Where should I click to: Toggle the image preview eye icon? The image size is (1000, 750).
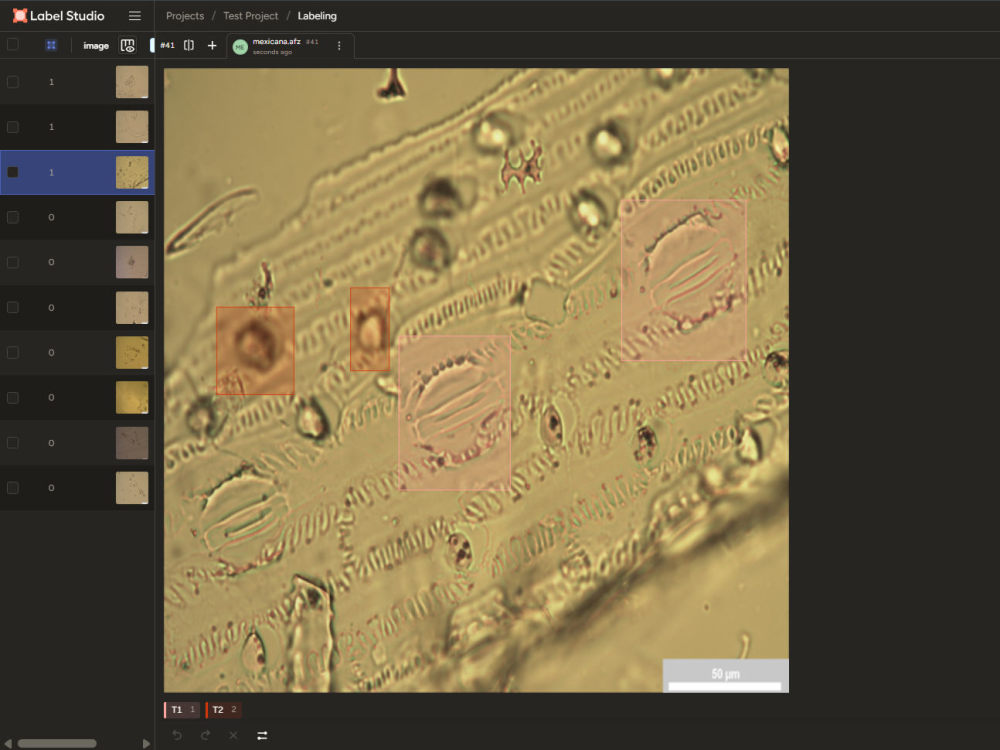128,45
